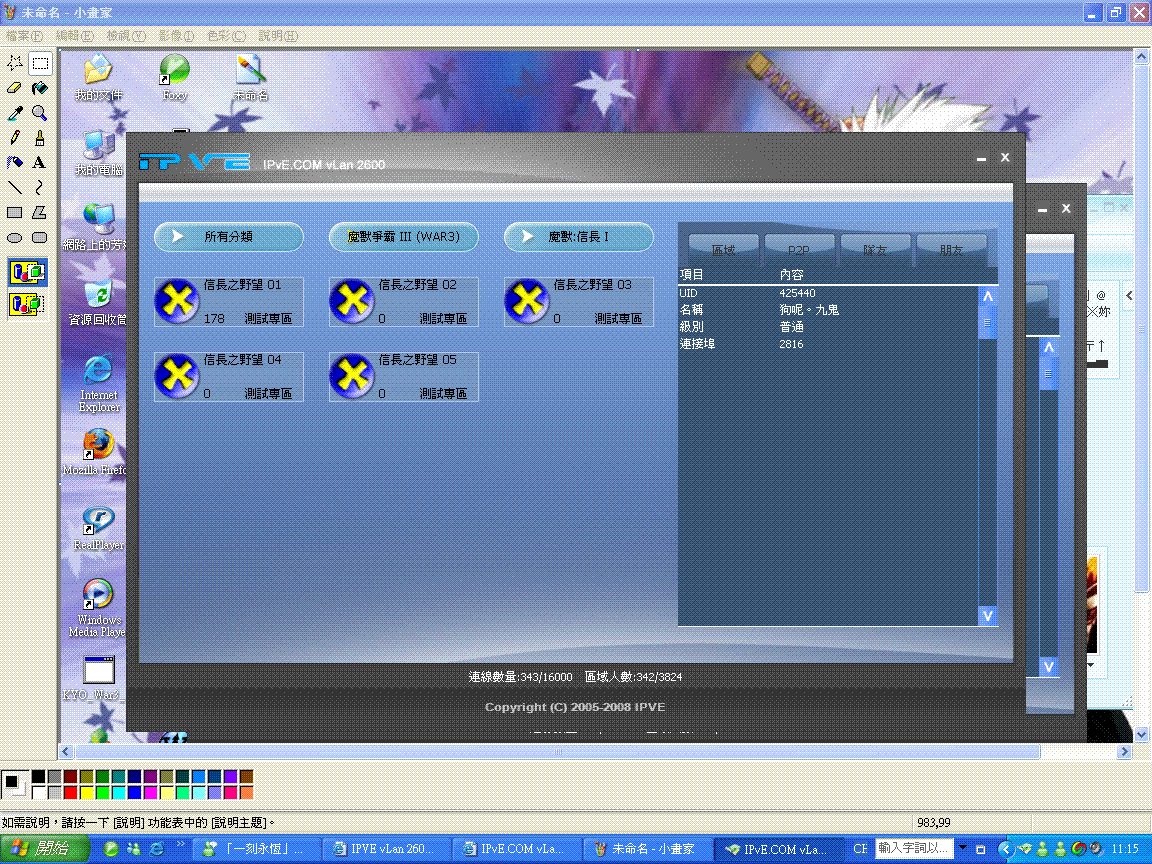Switch to the P2P tab
Screen dimensions: 1152x864
[799, 250]
